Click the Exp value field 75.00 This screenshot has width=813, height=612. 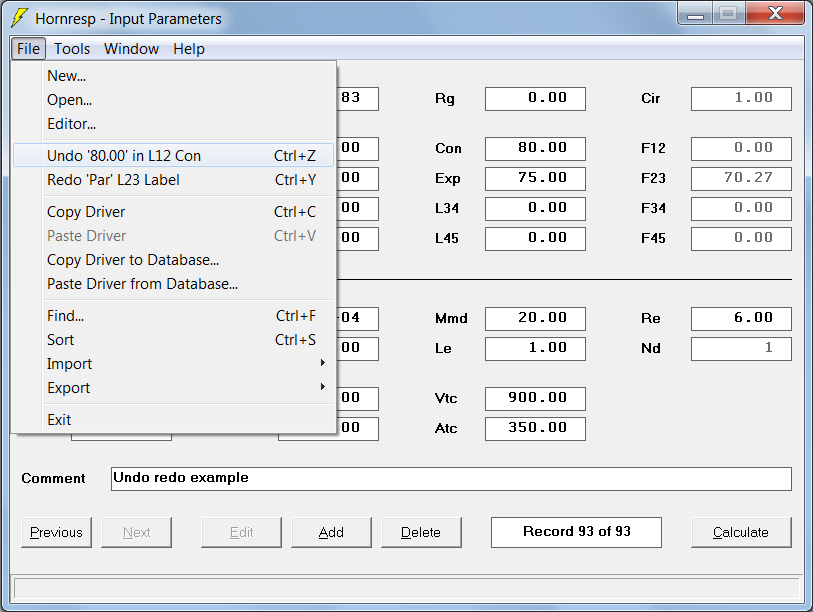pos(535,178)
